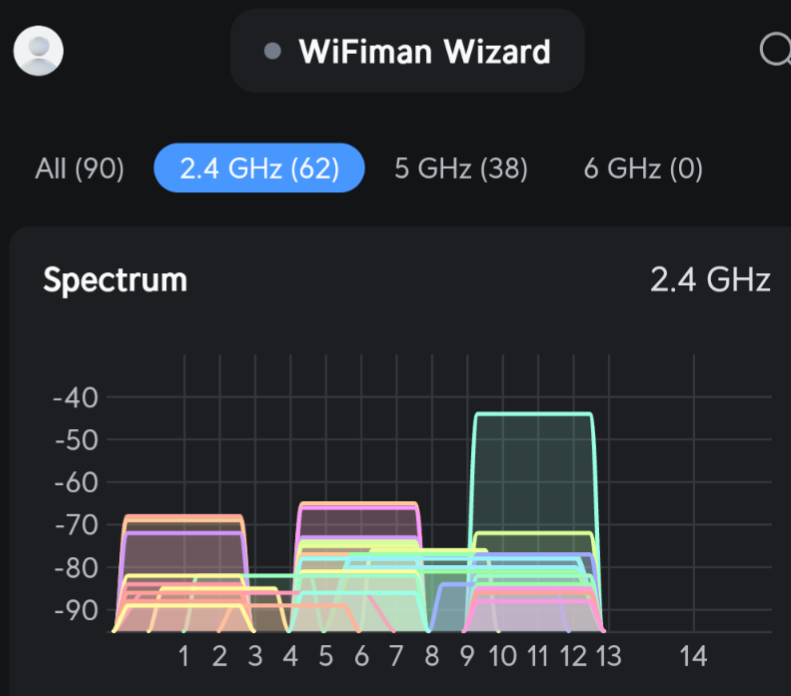Click the gray status dot beside WiFiman Wizard
The height and width of the screenshot is (696, 791).
[272, 51]
